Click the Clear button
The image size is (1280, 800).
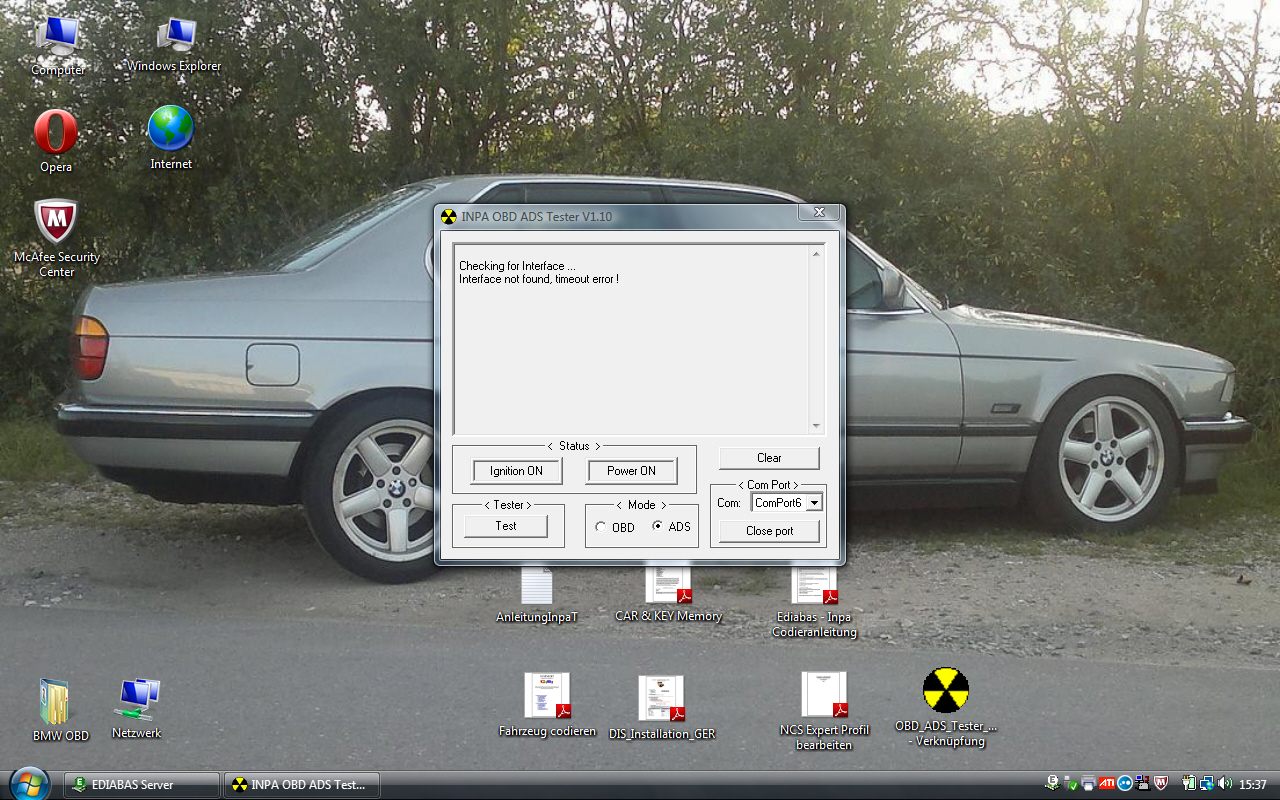click(768, 458)
